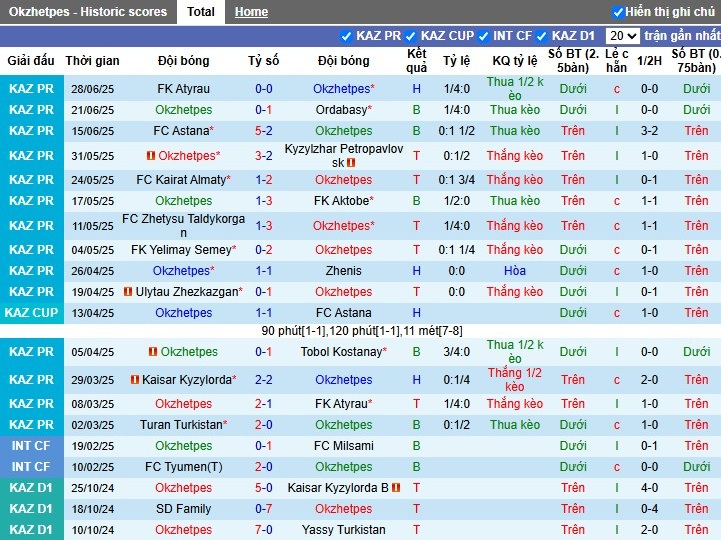Click Okzhetpes – Historic scores title
The height and width of the screenshot is (540, 721).
(88, 11)
